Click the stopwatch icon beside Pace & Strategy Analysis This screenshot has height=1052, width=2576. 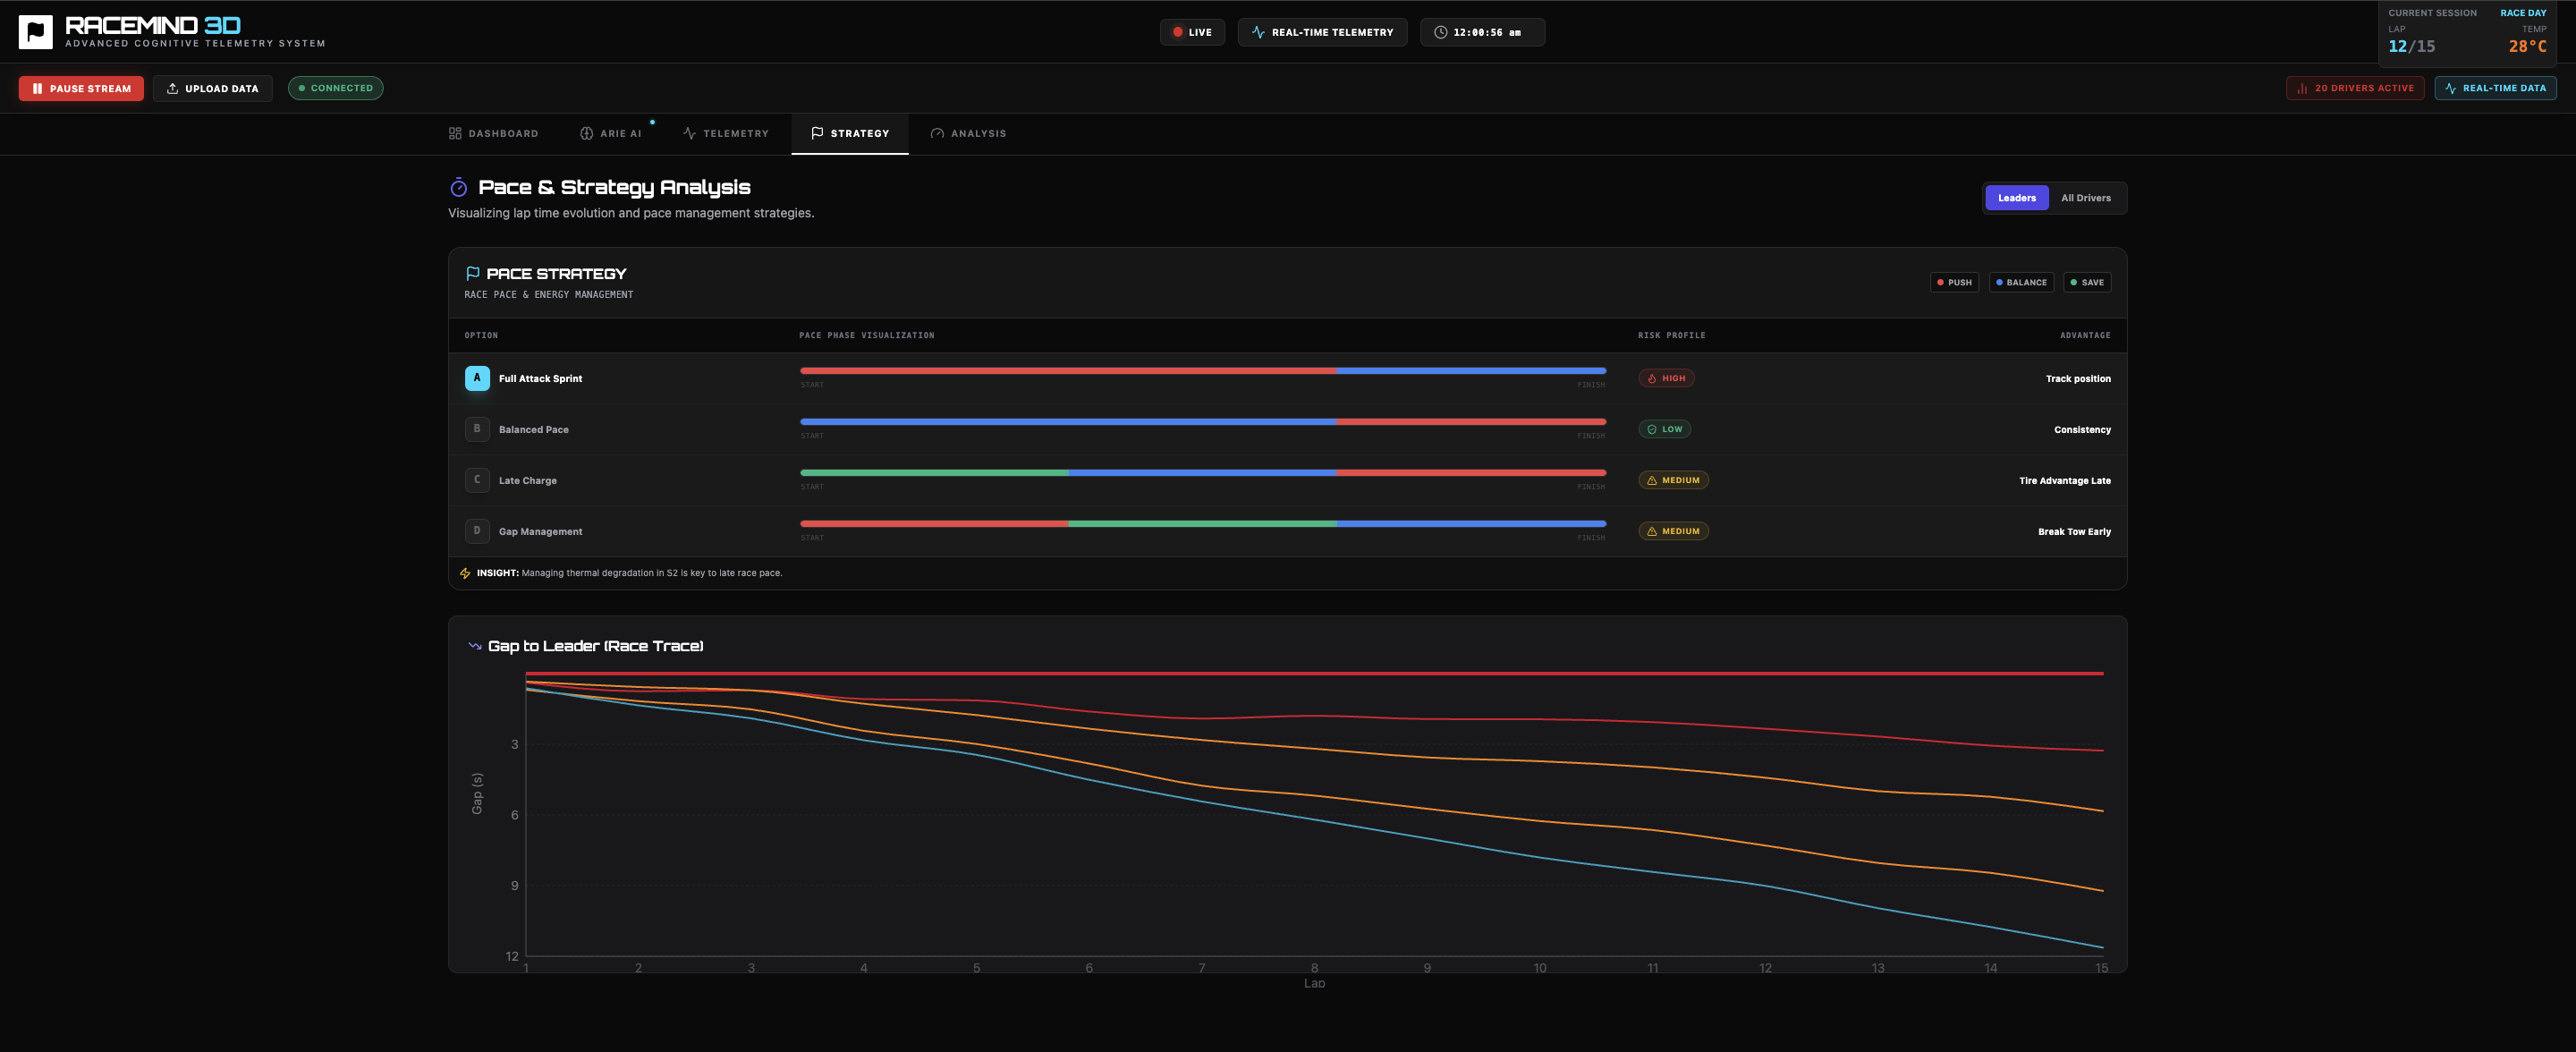458,187
